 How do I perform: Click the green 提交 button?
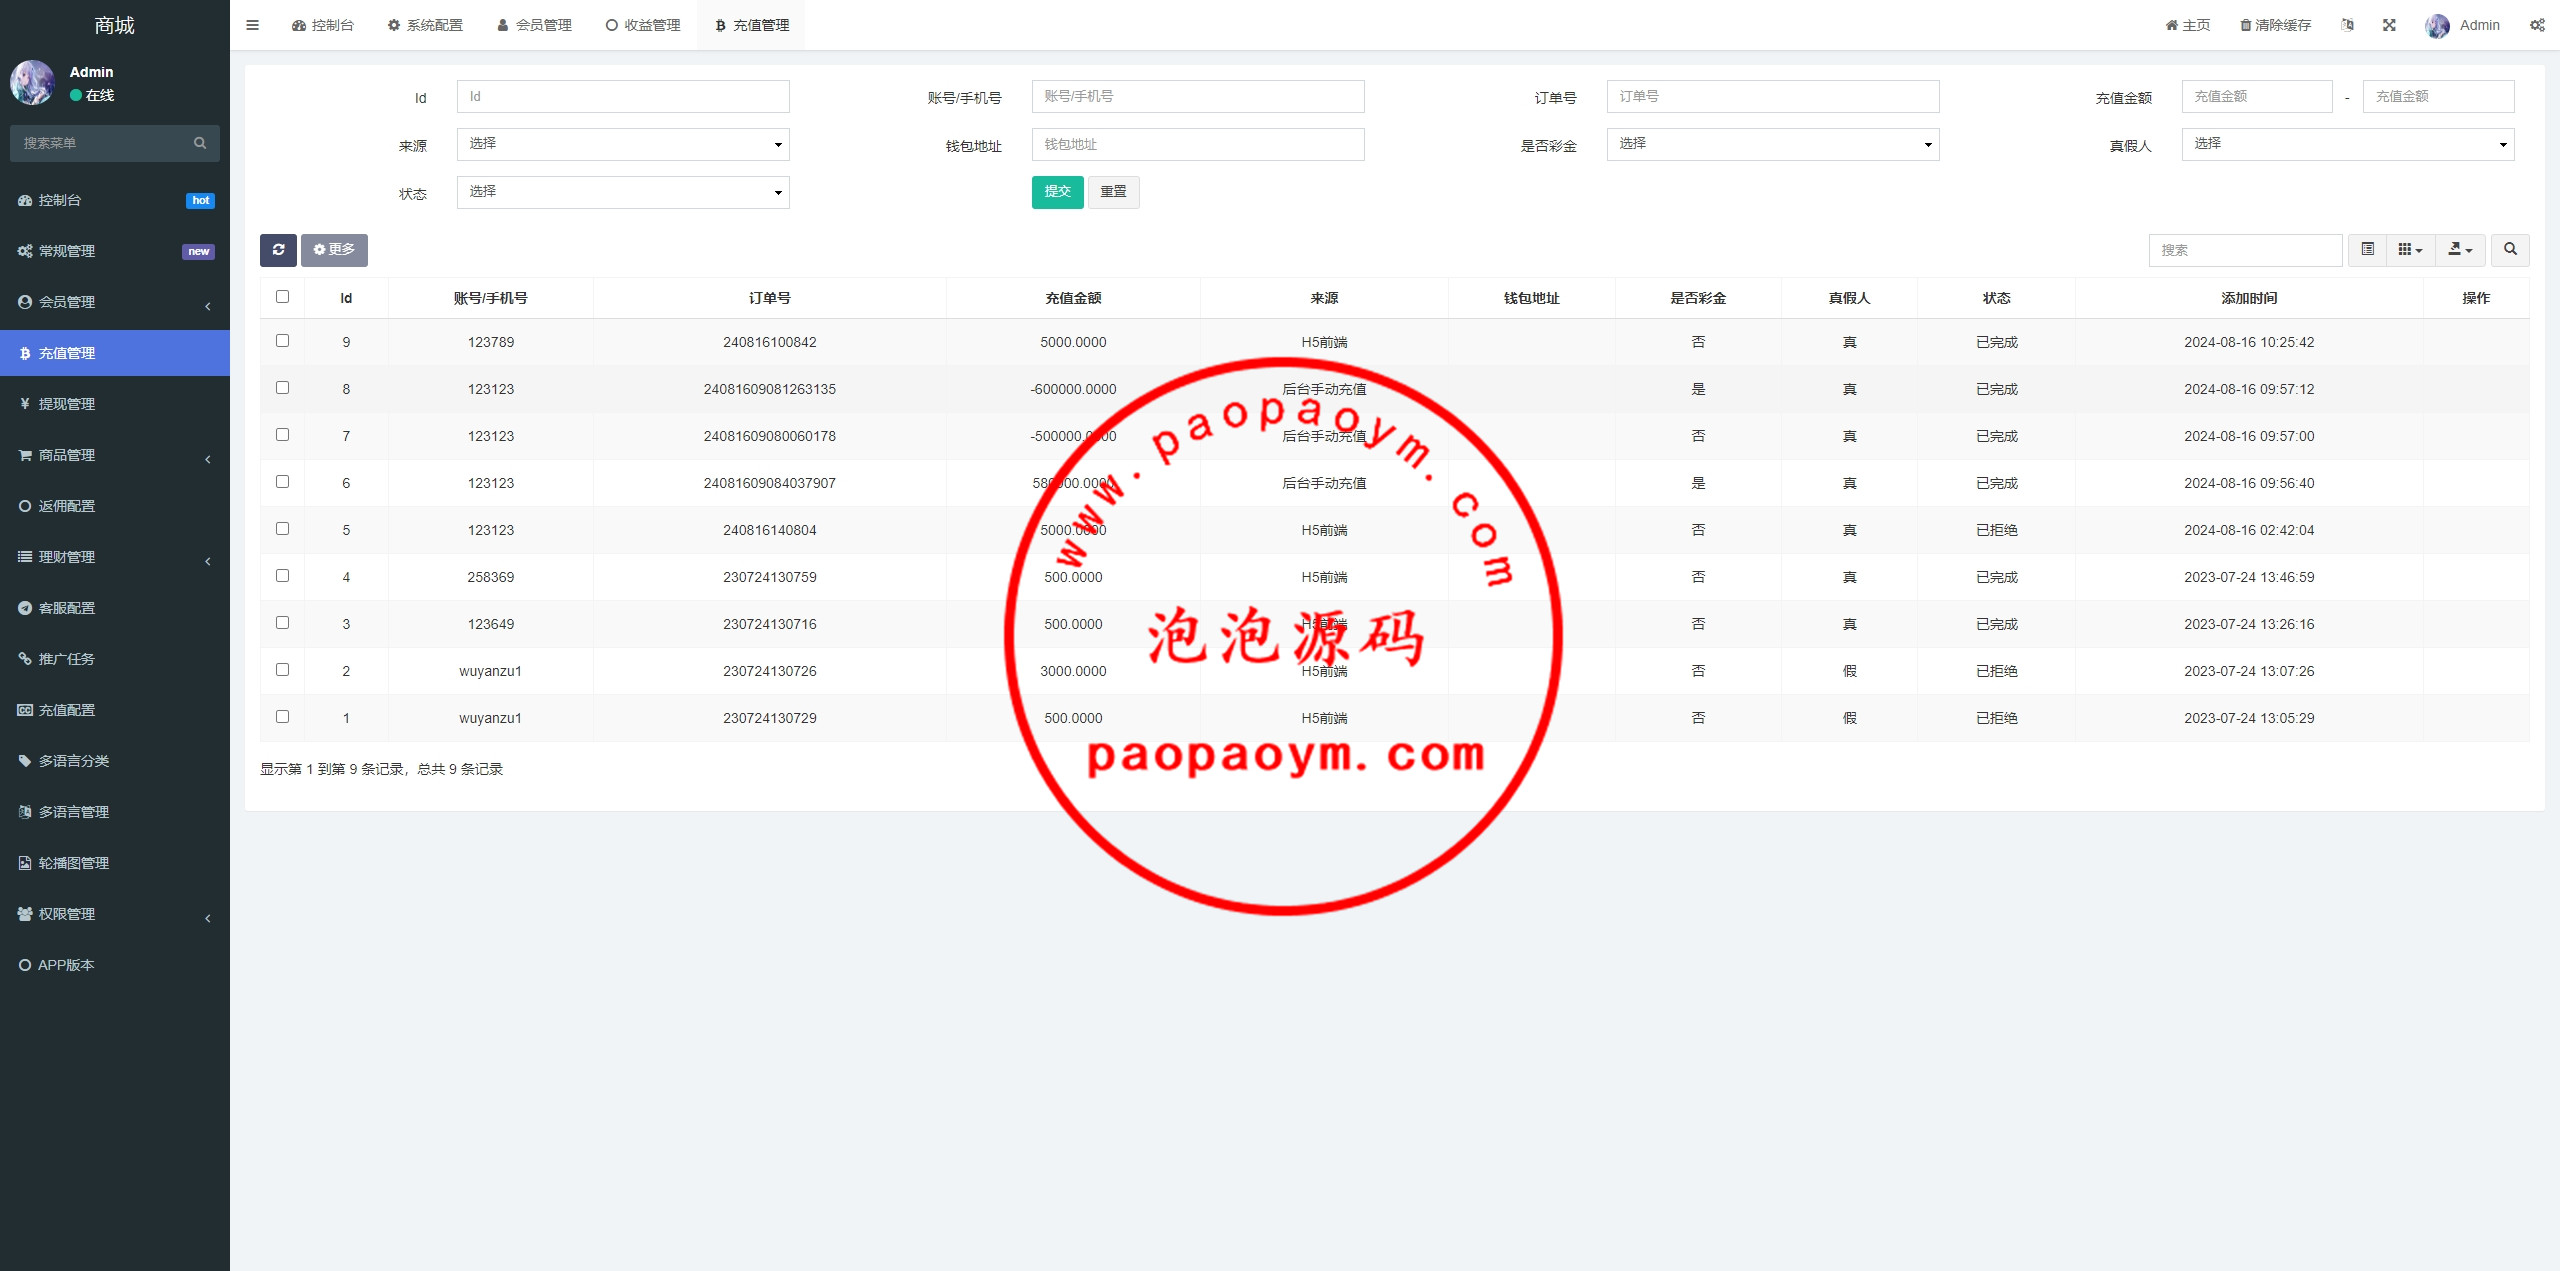click(1057, 192)
